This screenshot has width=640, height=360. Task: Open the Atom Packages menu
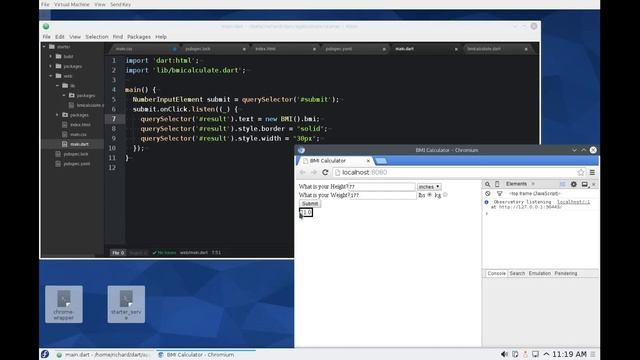[x=139, y=37]
